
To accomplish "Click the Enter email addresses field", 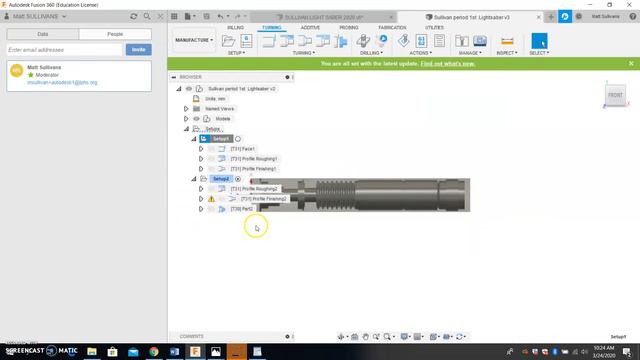I will click(x=65, y=50).
